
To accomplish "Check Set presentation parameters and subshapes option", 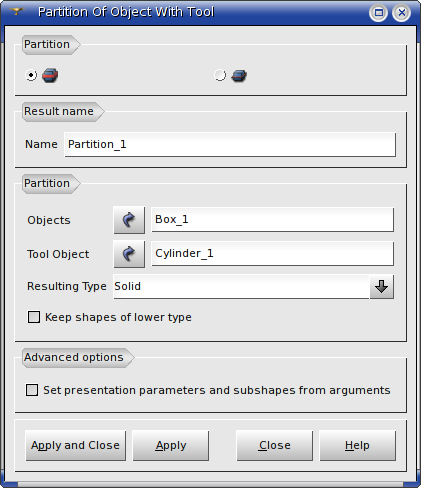I will click(x=32, y=390).
